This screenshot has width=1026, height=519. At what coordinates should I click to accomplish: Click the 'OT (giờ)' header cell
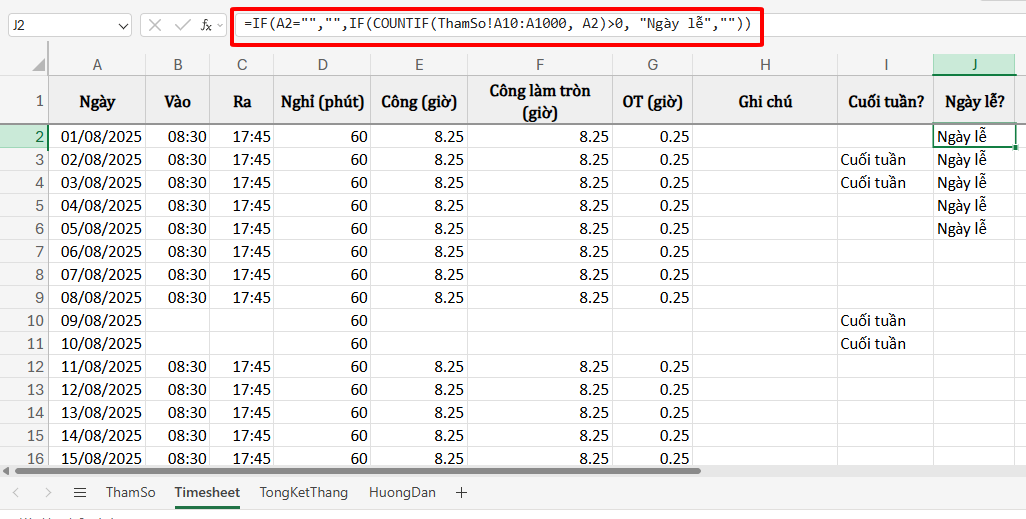(x=652, y=101)
